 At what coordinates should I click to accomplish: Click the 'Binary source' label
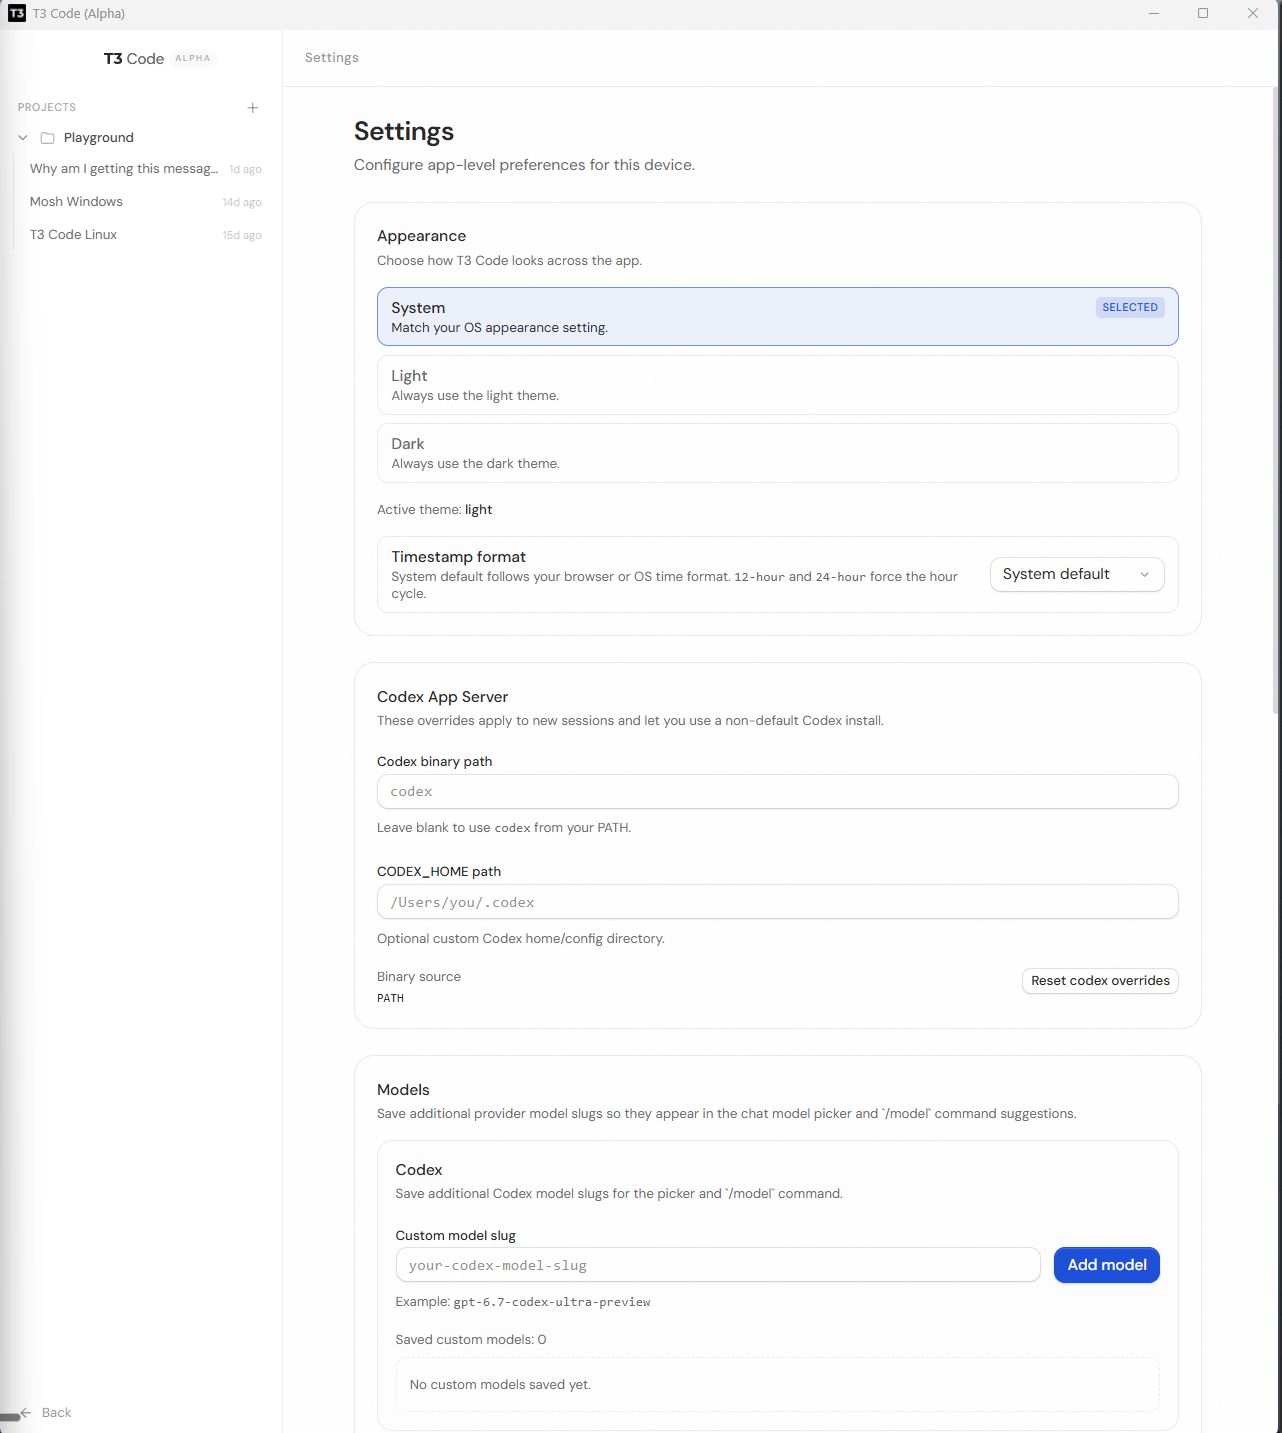(419, 977)
